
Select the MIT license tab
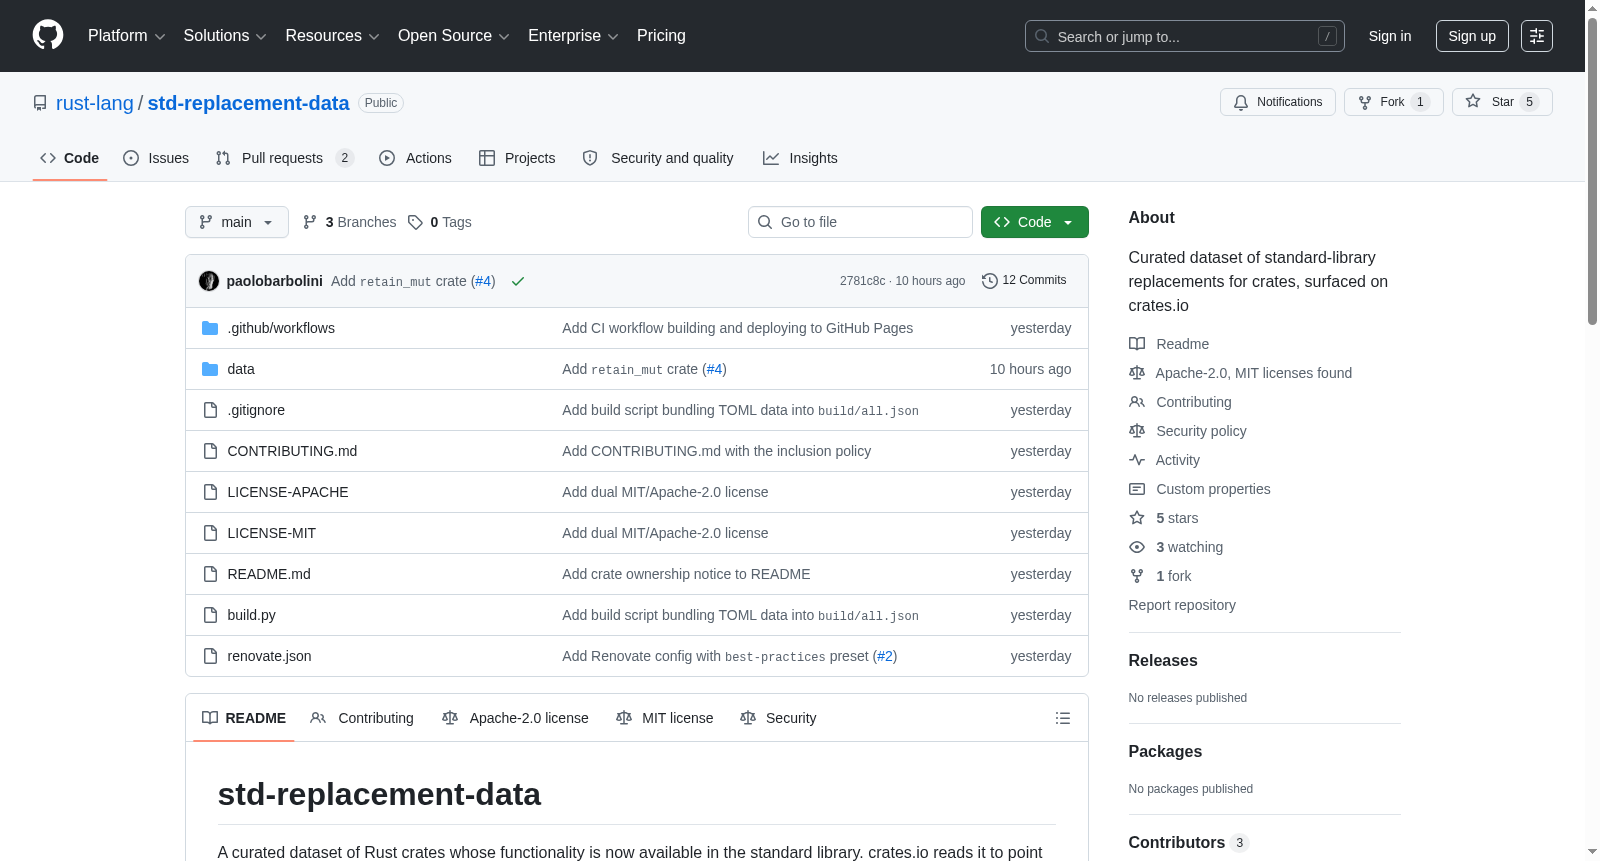(x=665, y=718)
